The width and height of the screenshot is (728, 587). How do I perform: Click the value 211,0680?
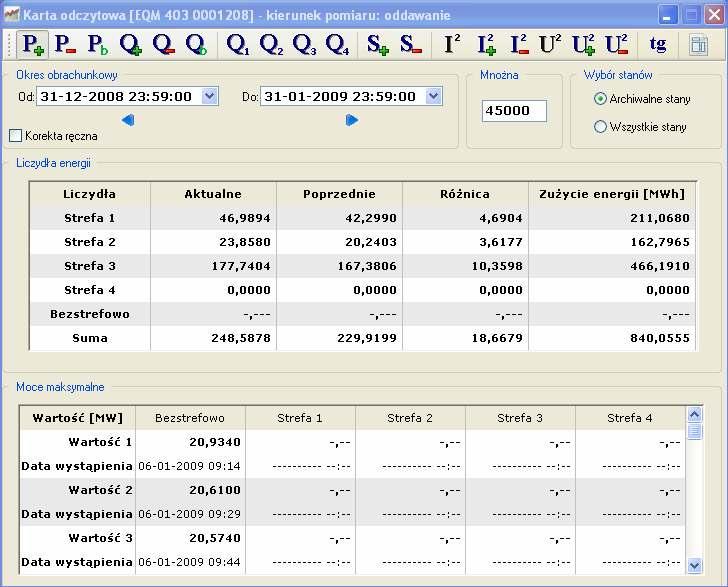point(660,218)
